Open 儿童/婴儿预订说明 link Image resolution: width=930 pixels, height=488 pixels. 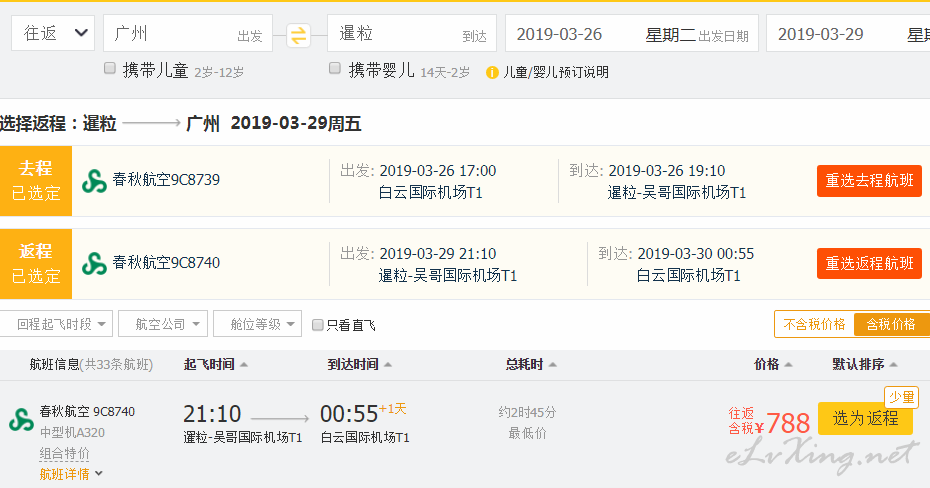(556, 72)
